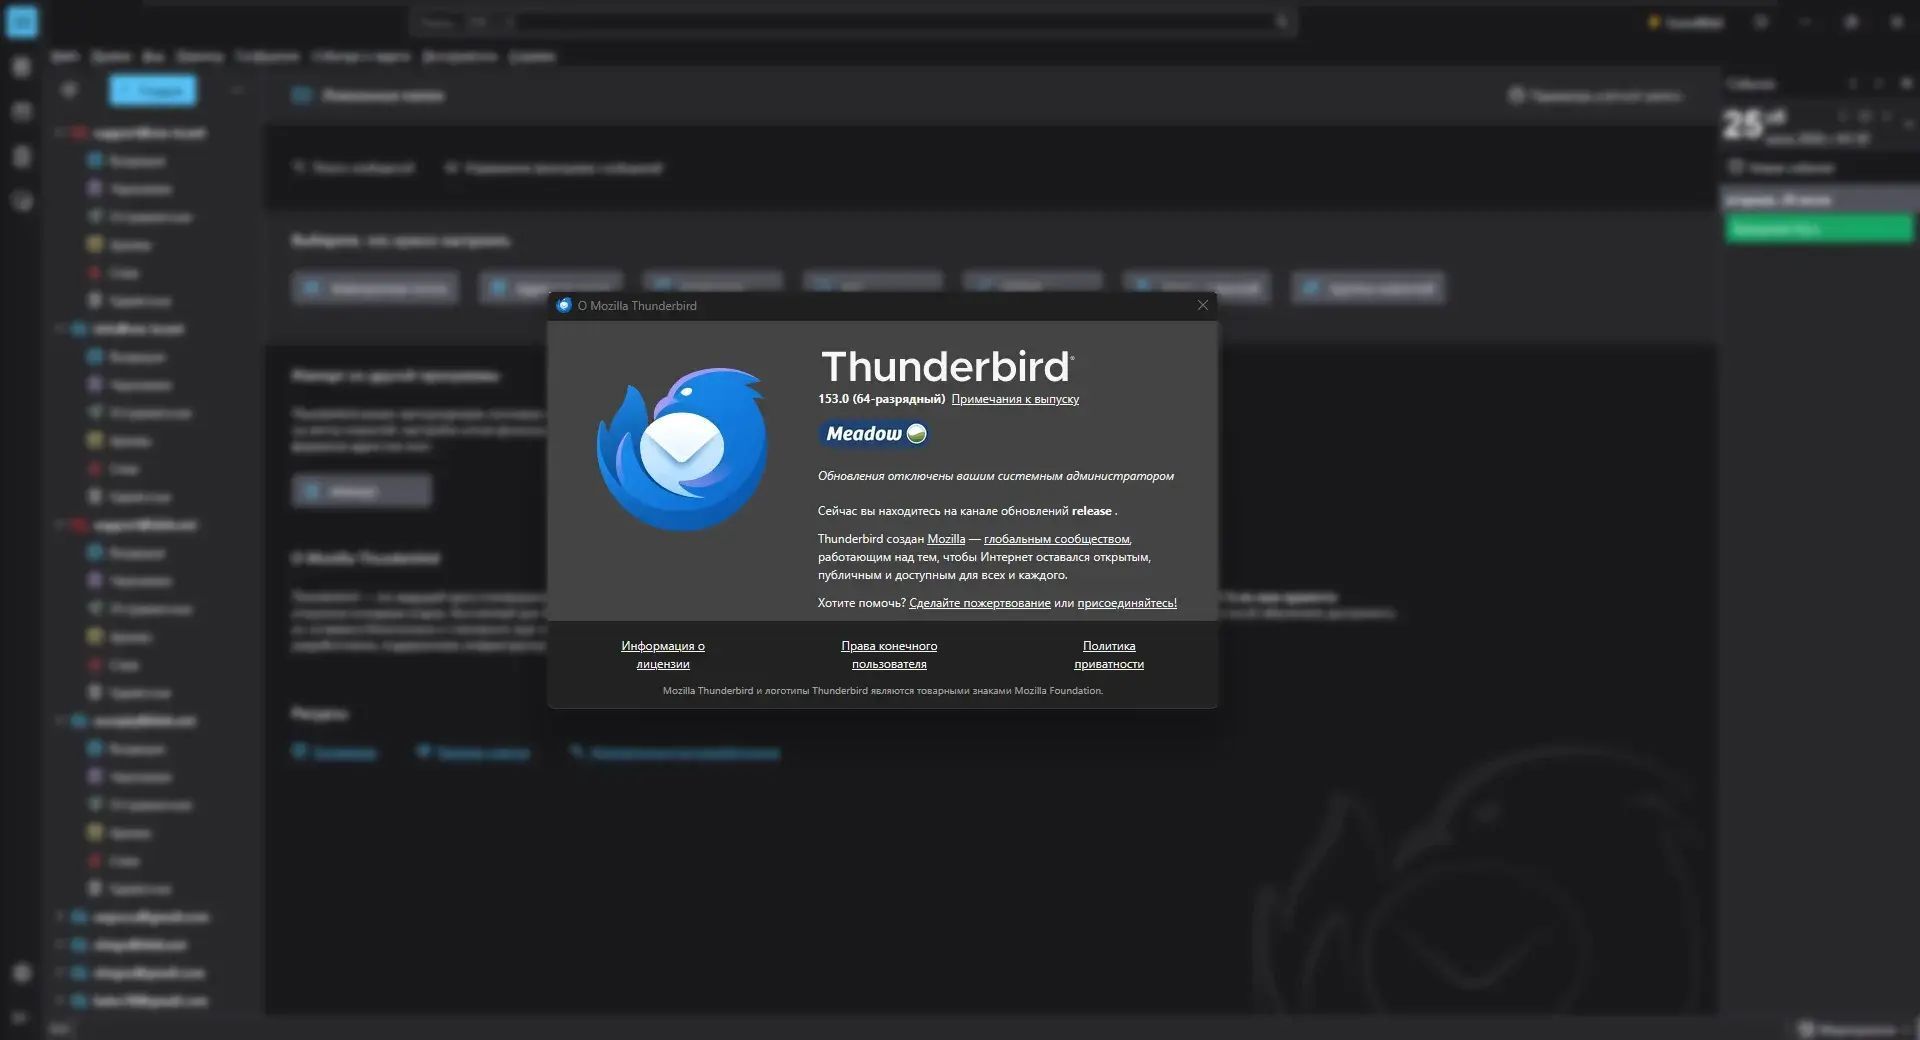
Task: Click the Thunderbird icon in dialog title bar
Action: point(564,305)
